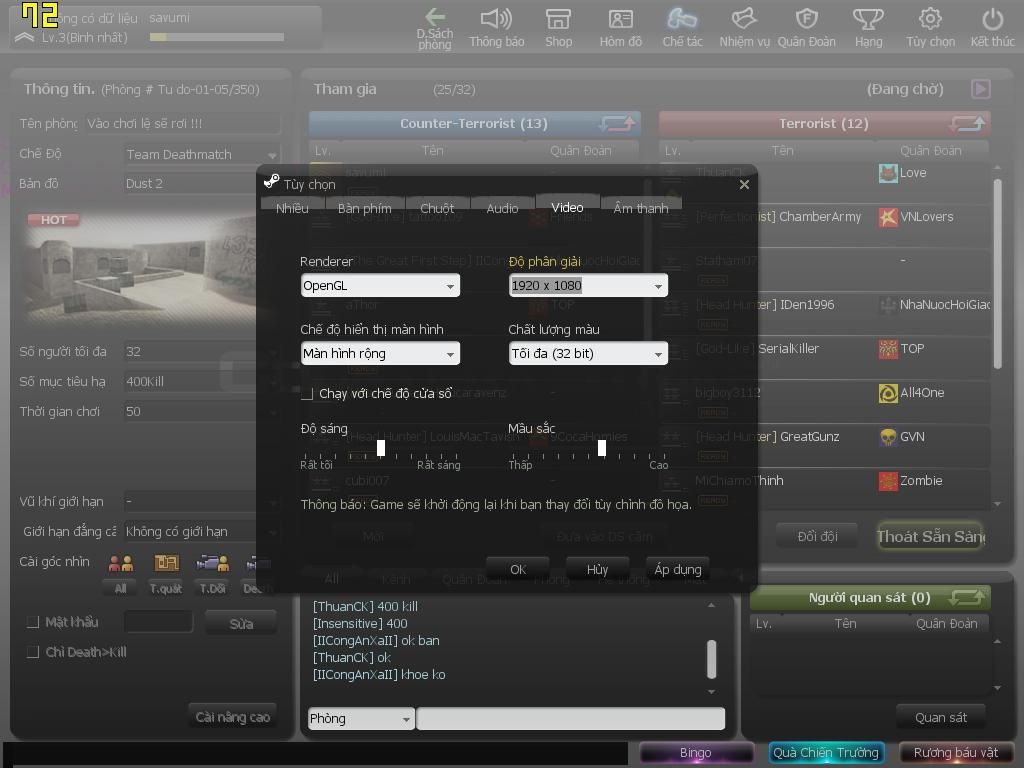Click the TOP clan emblem icon

coord(888,349)
